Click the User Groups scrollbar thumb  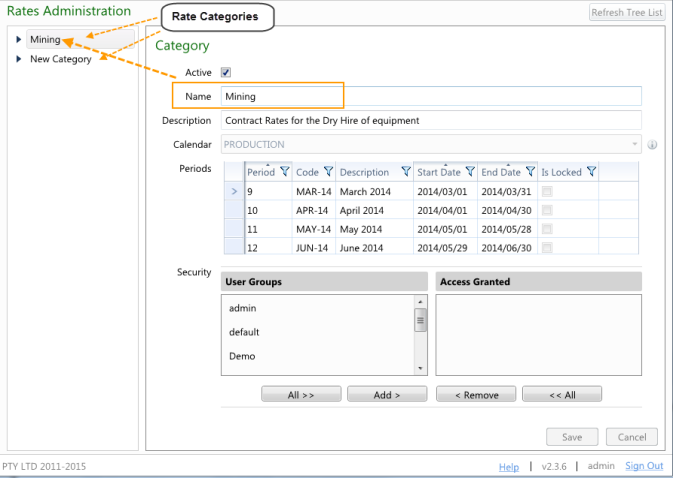(x=420, y=320)
